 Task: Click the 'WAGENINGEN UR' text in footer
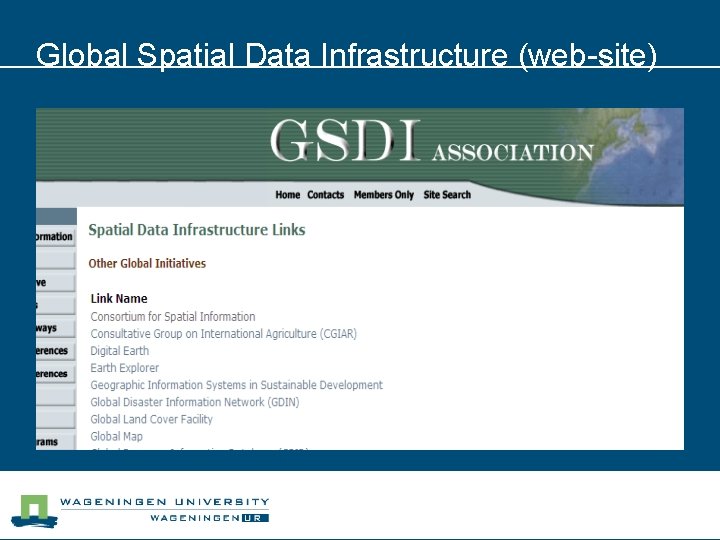coord(209,518)
